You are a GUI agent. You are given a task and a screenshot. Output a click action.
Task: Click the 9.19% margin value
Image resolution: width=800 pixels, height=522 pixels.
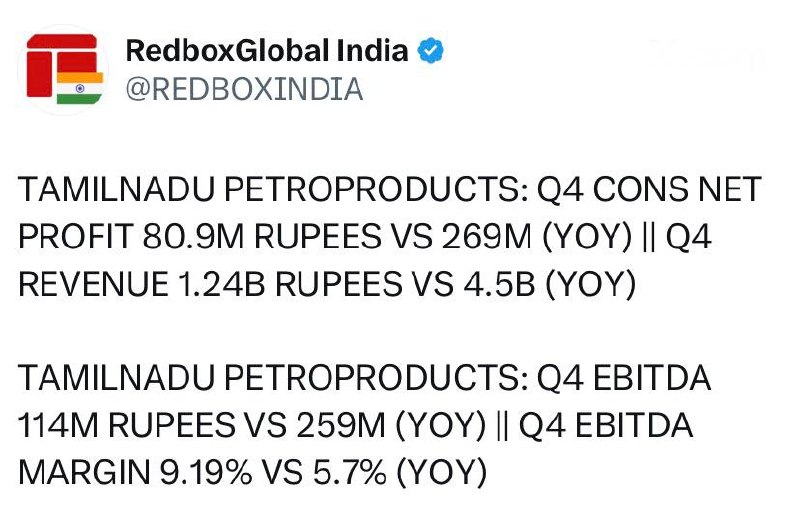(x=206, y=473)
